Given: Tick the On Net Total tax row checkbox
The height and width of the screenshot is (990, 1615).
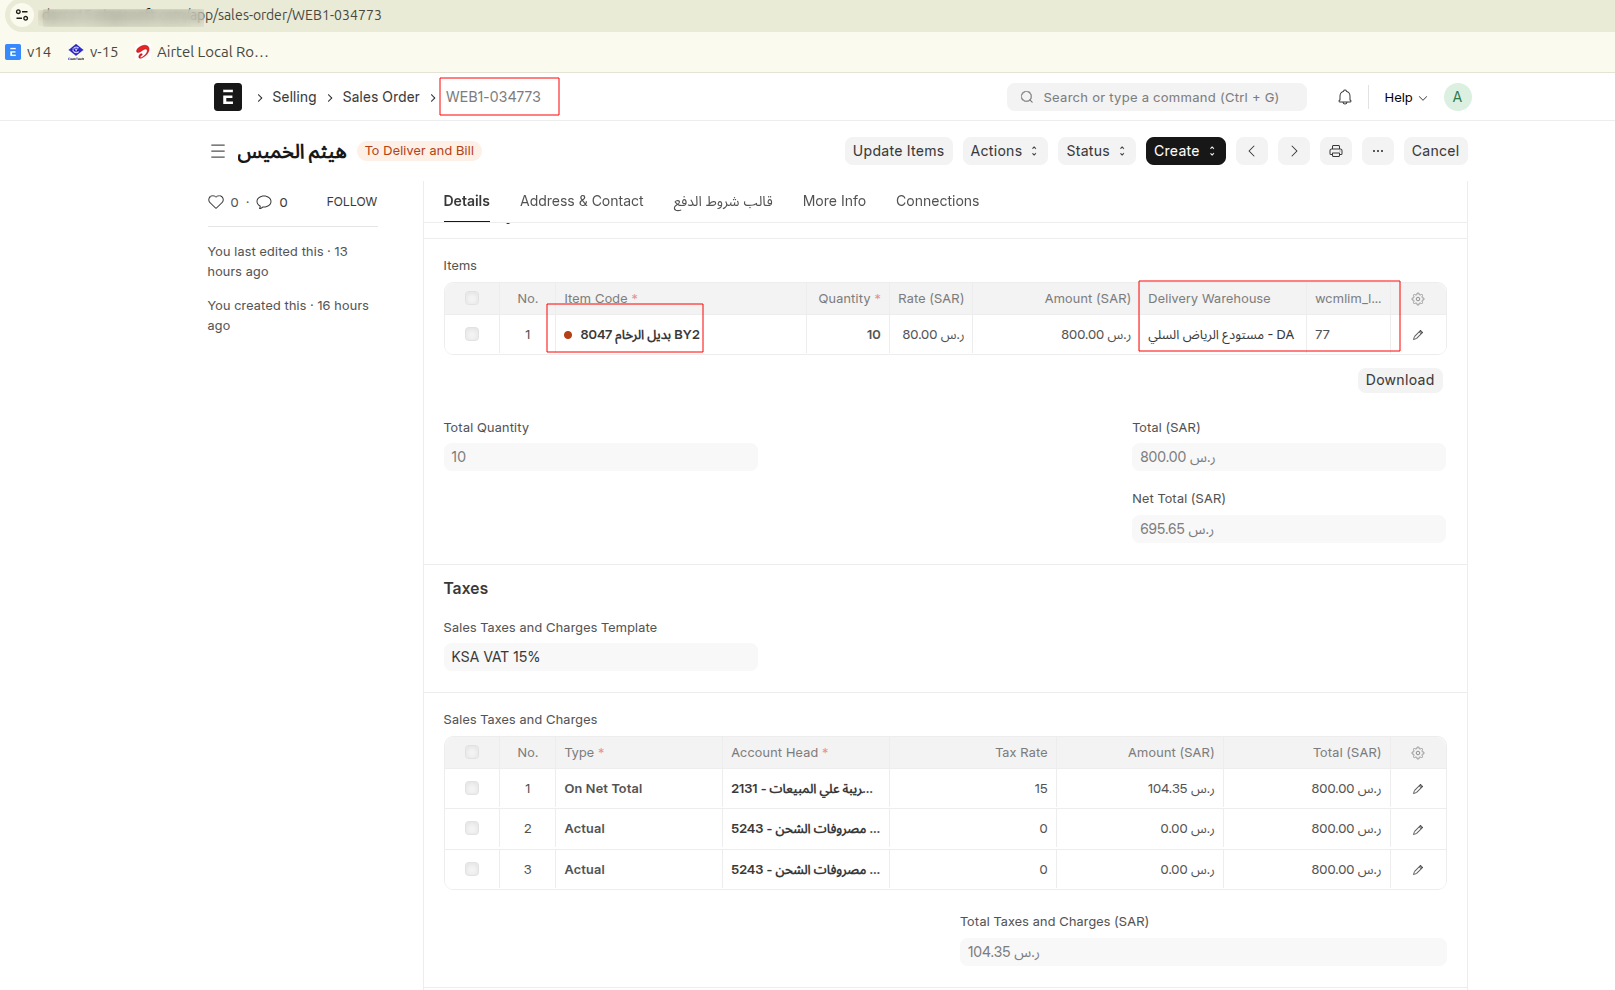Looking at the screenshot, I should 472,789.
